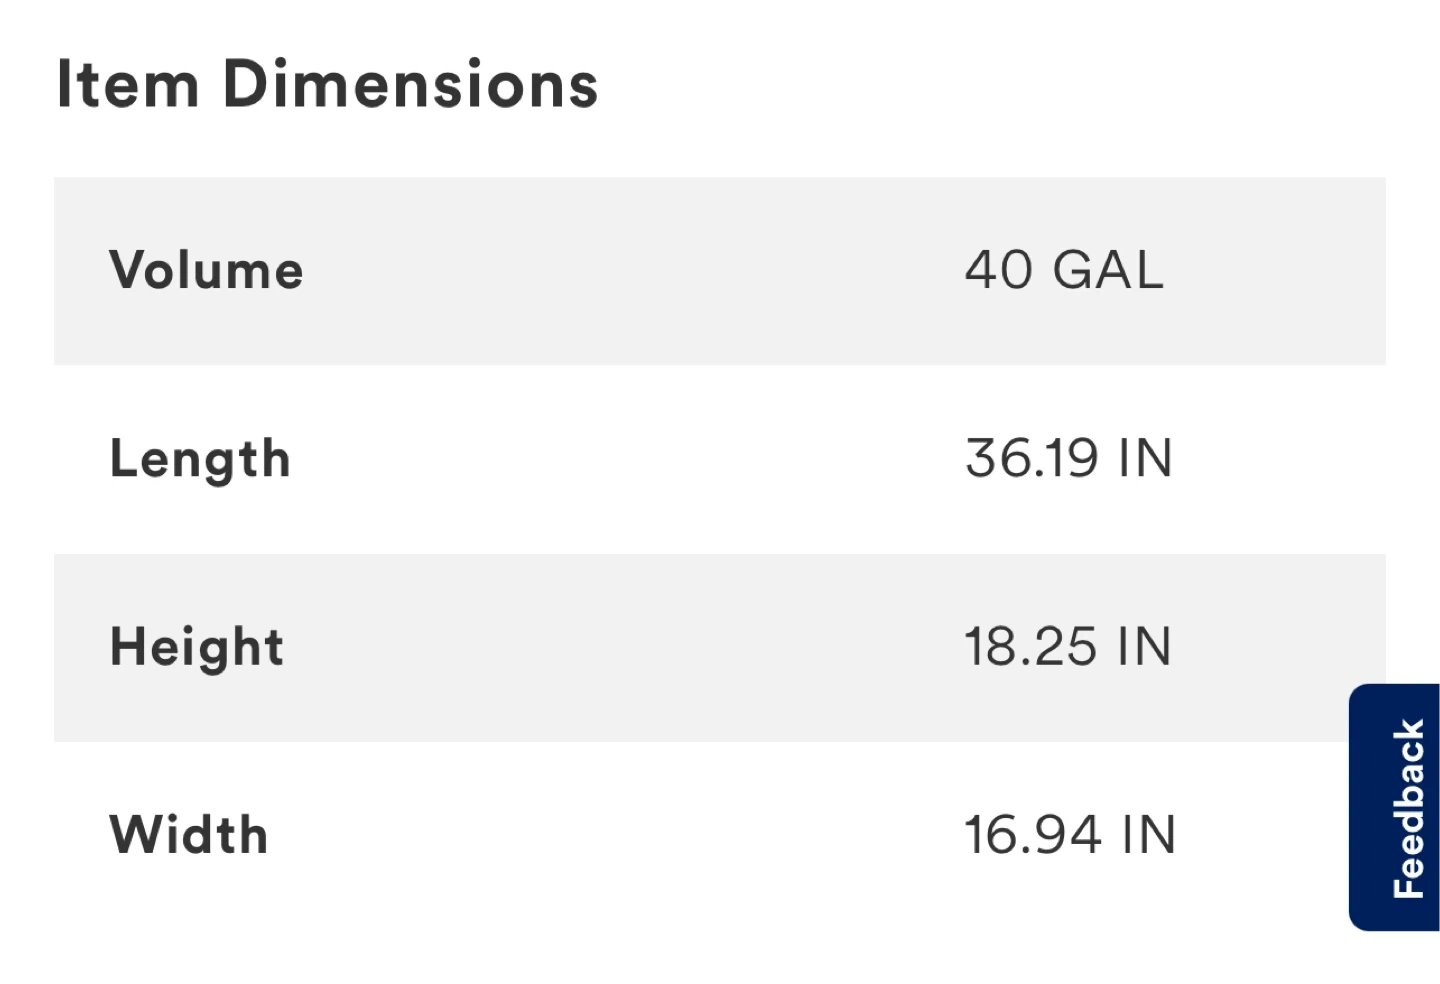Click the number 16.94 in Width row

tap(1032, 835)
